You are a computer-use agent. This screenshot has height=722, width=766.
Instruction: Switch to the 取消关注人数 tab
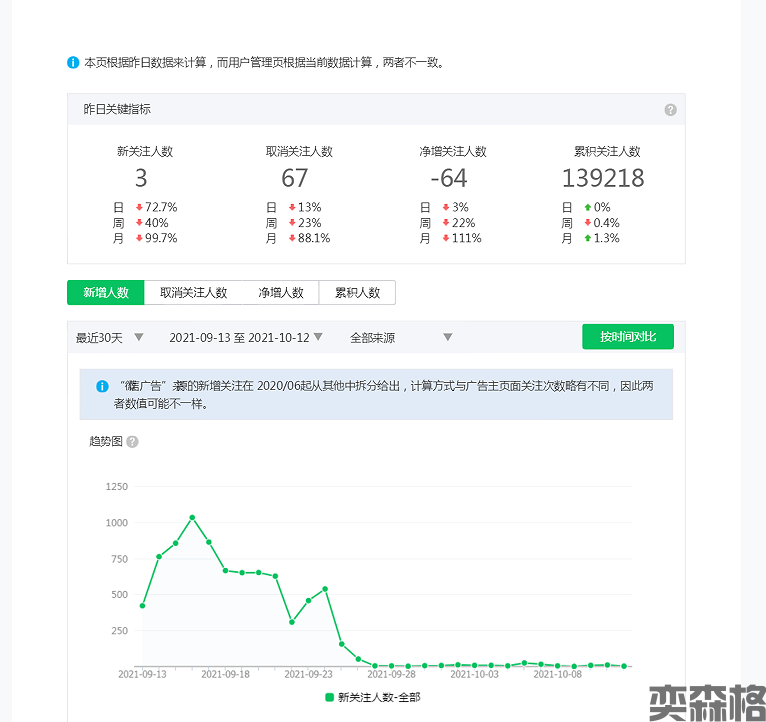pyautogui.click(x=194, y=293)
